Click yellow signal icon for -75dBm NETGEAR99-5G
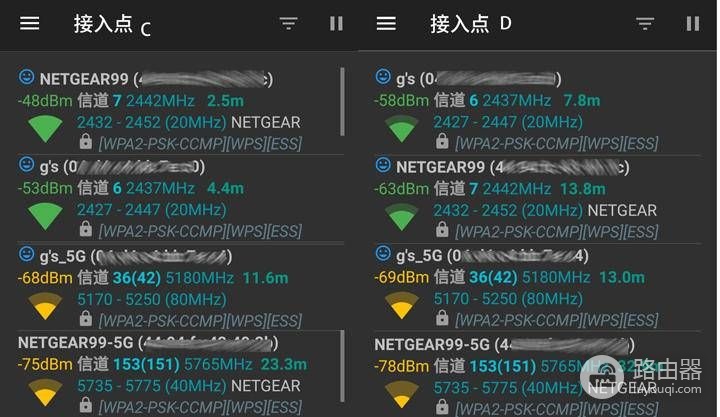Screen dimensions: 720x417 45,393
